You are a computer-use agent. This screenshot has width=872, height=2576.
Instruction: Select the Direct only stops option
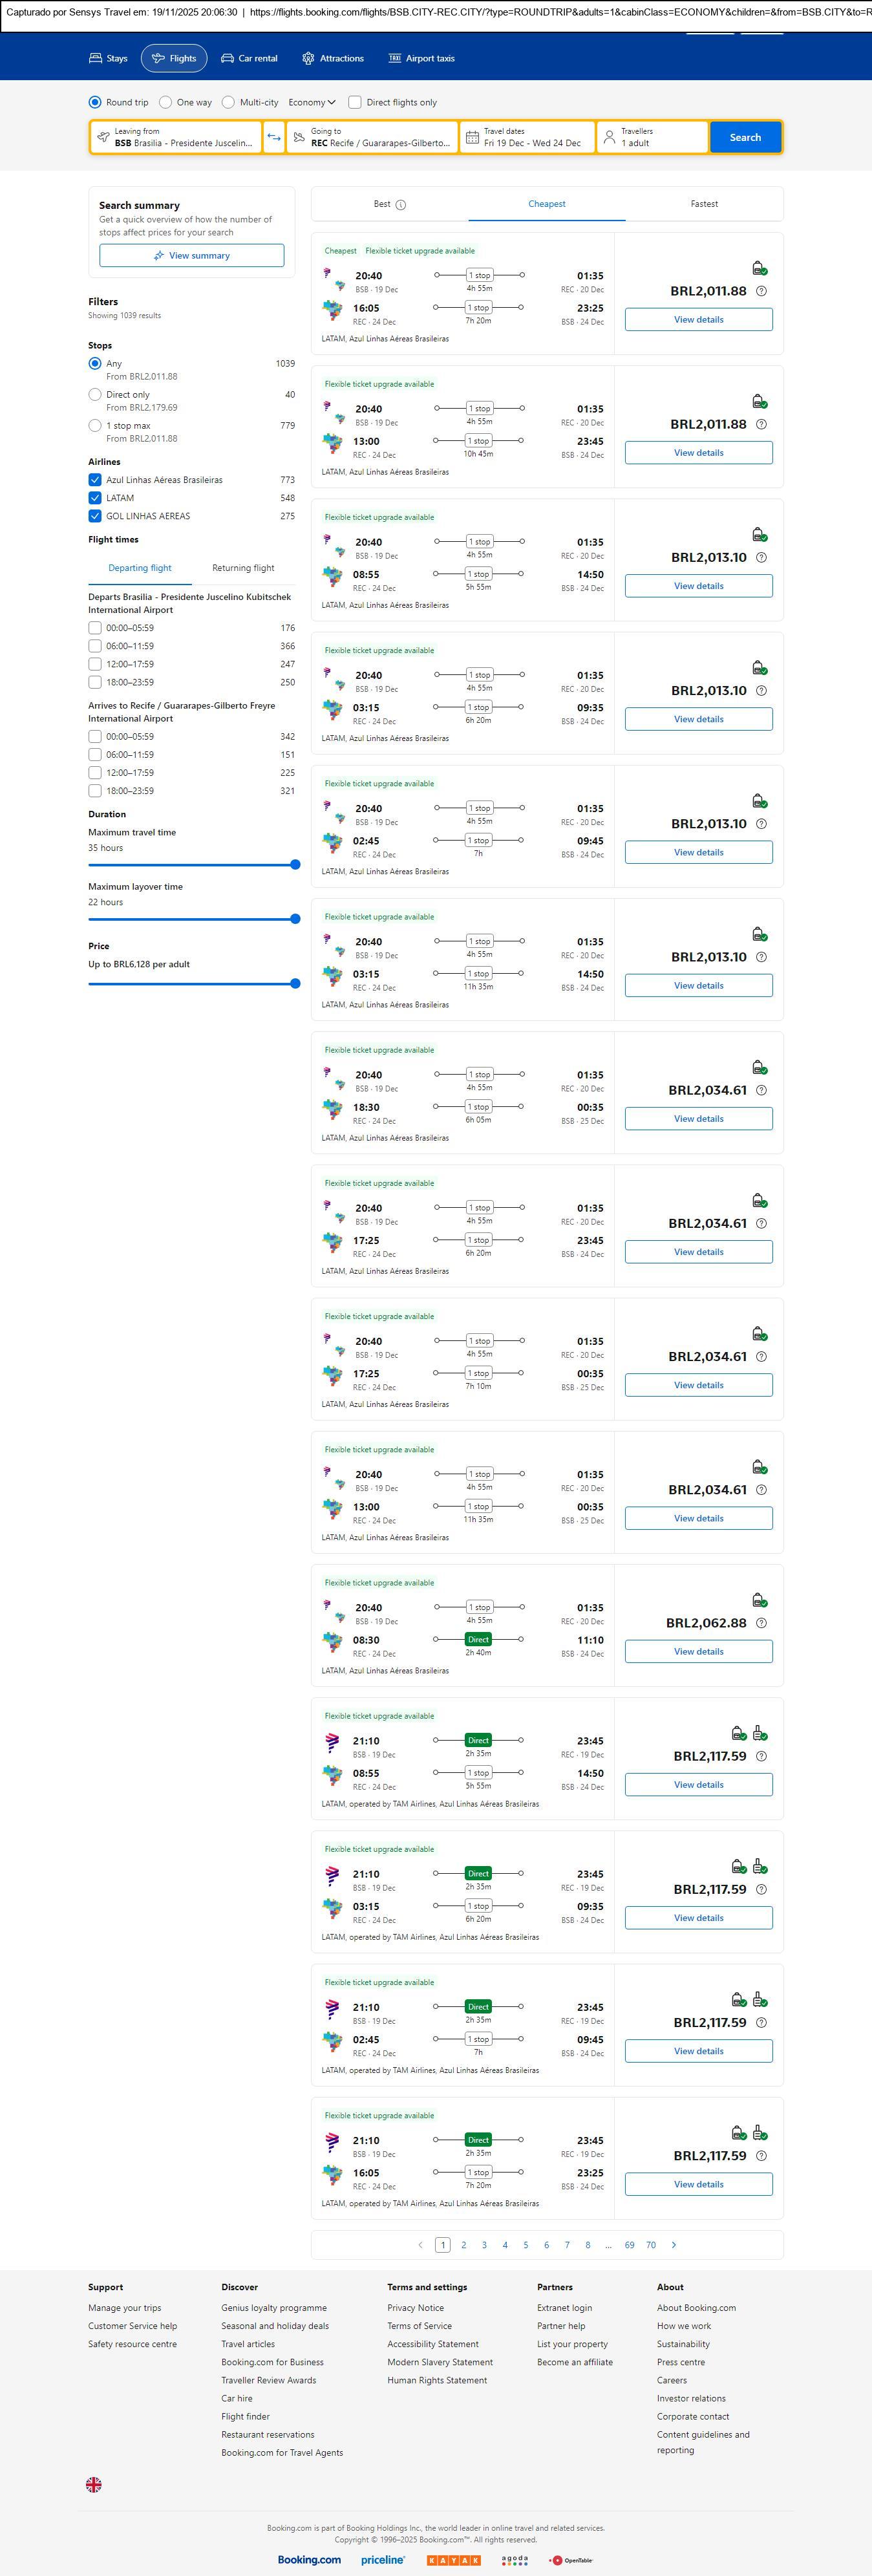pos(95,395)
